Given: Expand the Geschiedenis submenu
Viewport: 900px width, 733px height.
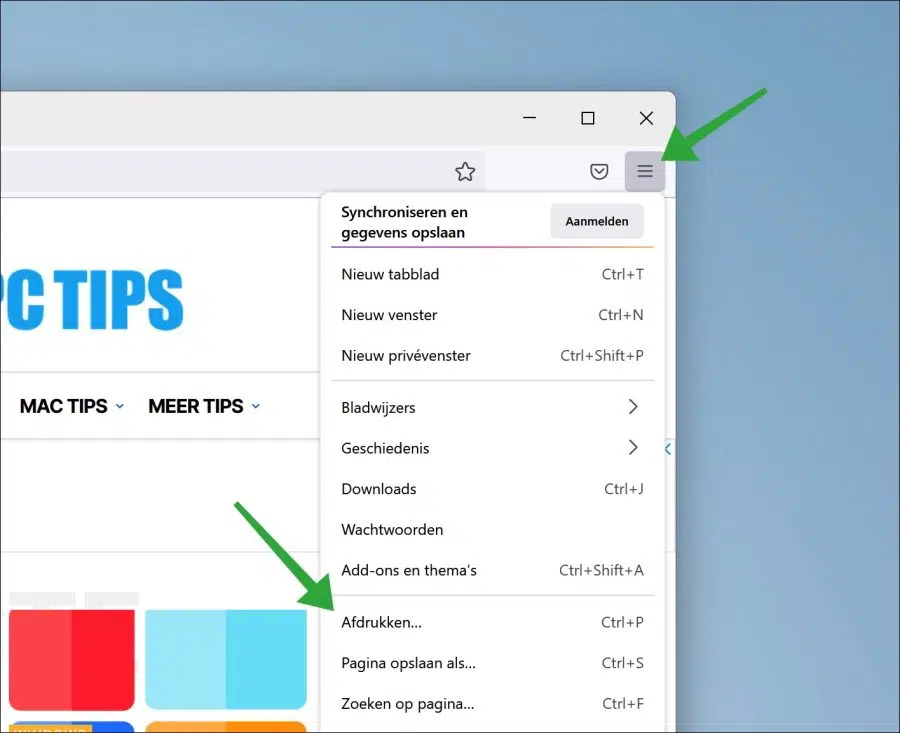Looking at the screenshot, I should pos(492,448).
